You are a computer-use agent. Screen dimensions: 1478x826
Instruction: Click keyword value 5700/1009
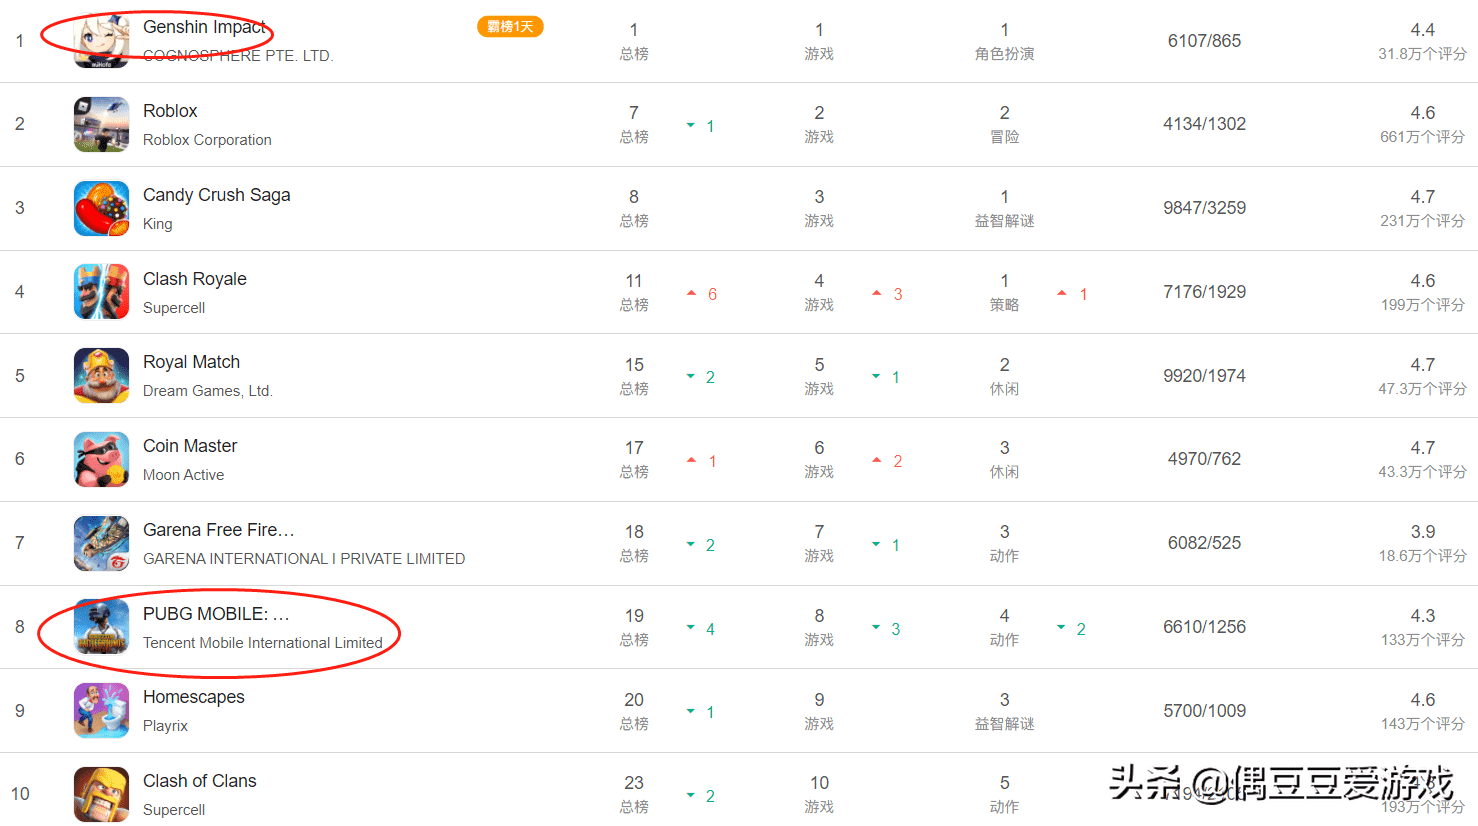pos(1204,711)
